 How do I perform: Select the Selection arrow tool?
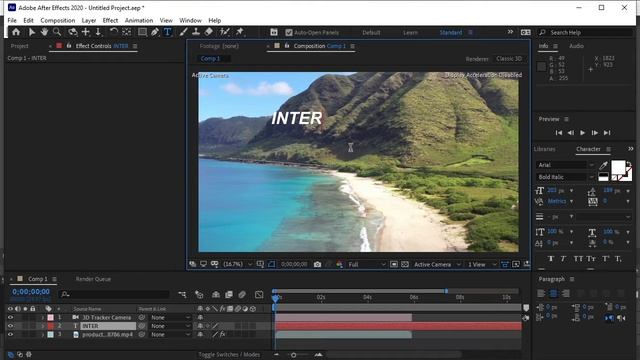[x=31, y=32]
